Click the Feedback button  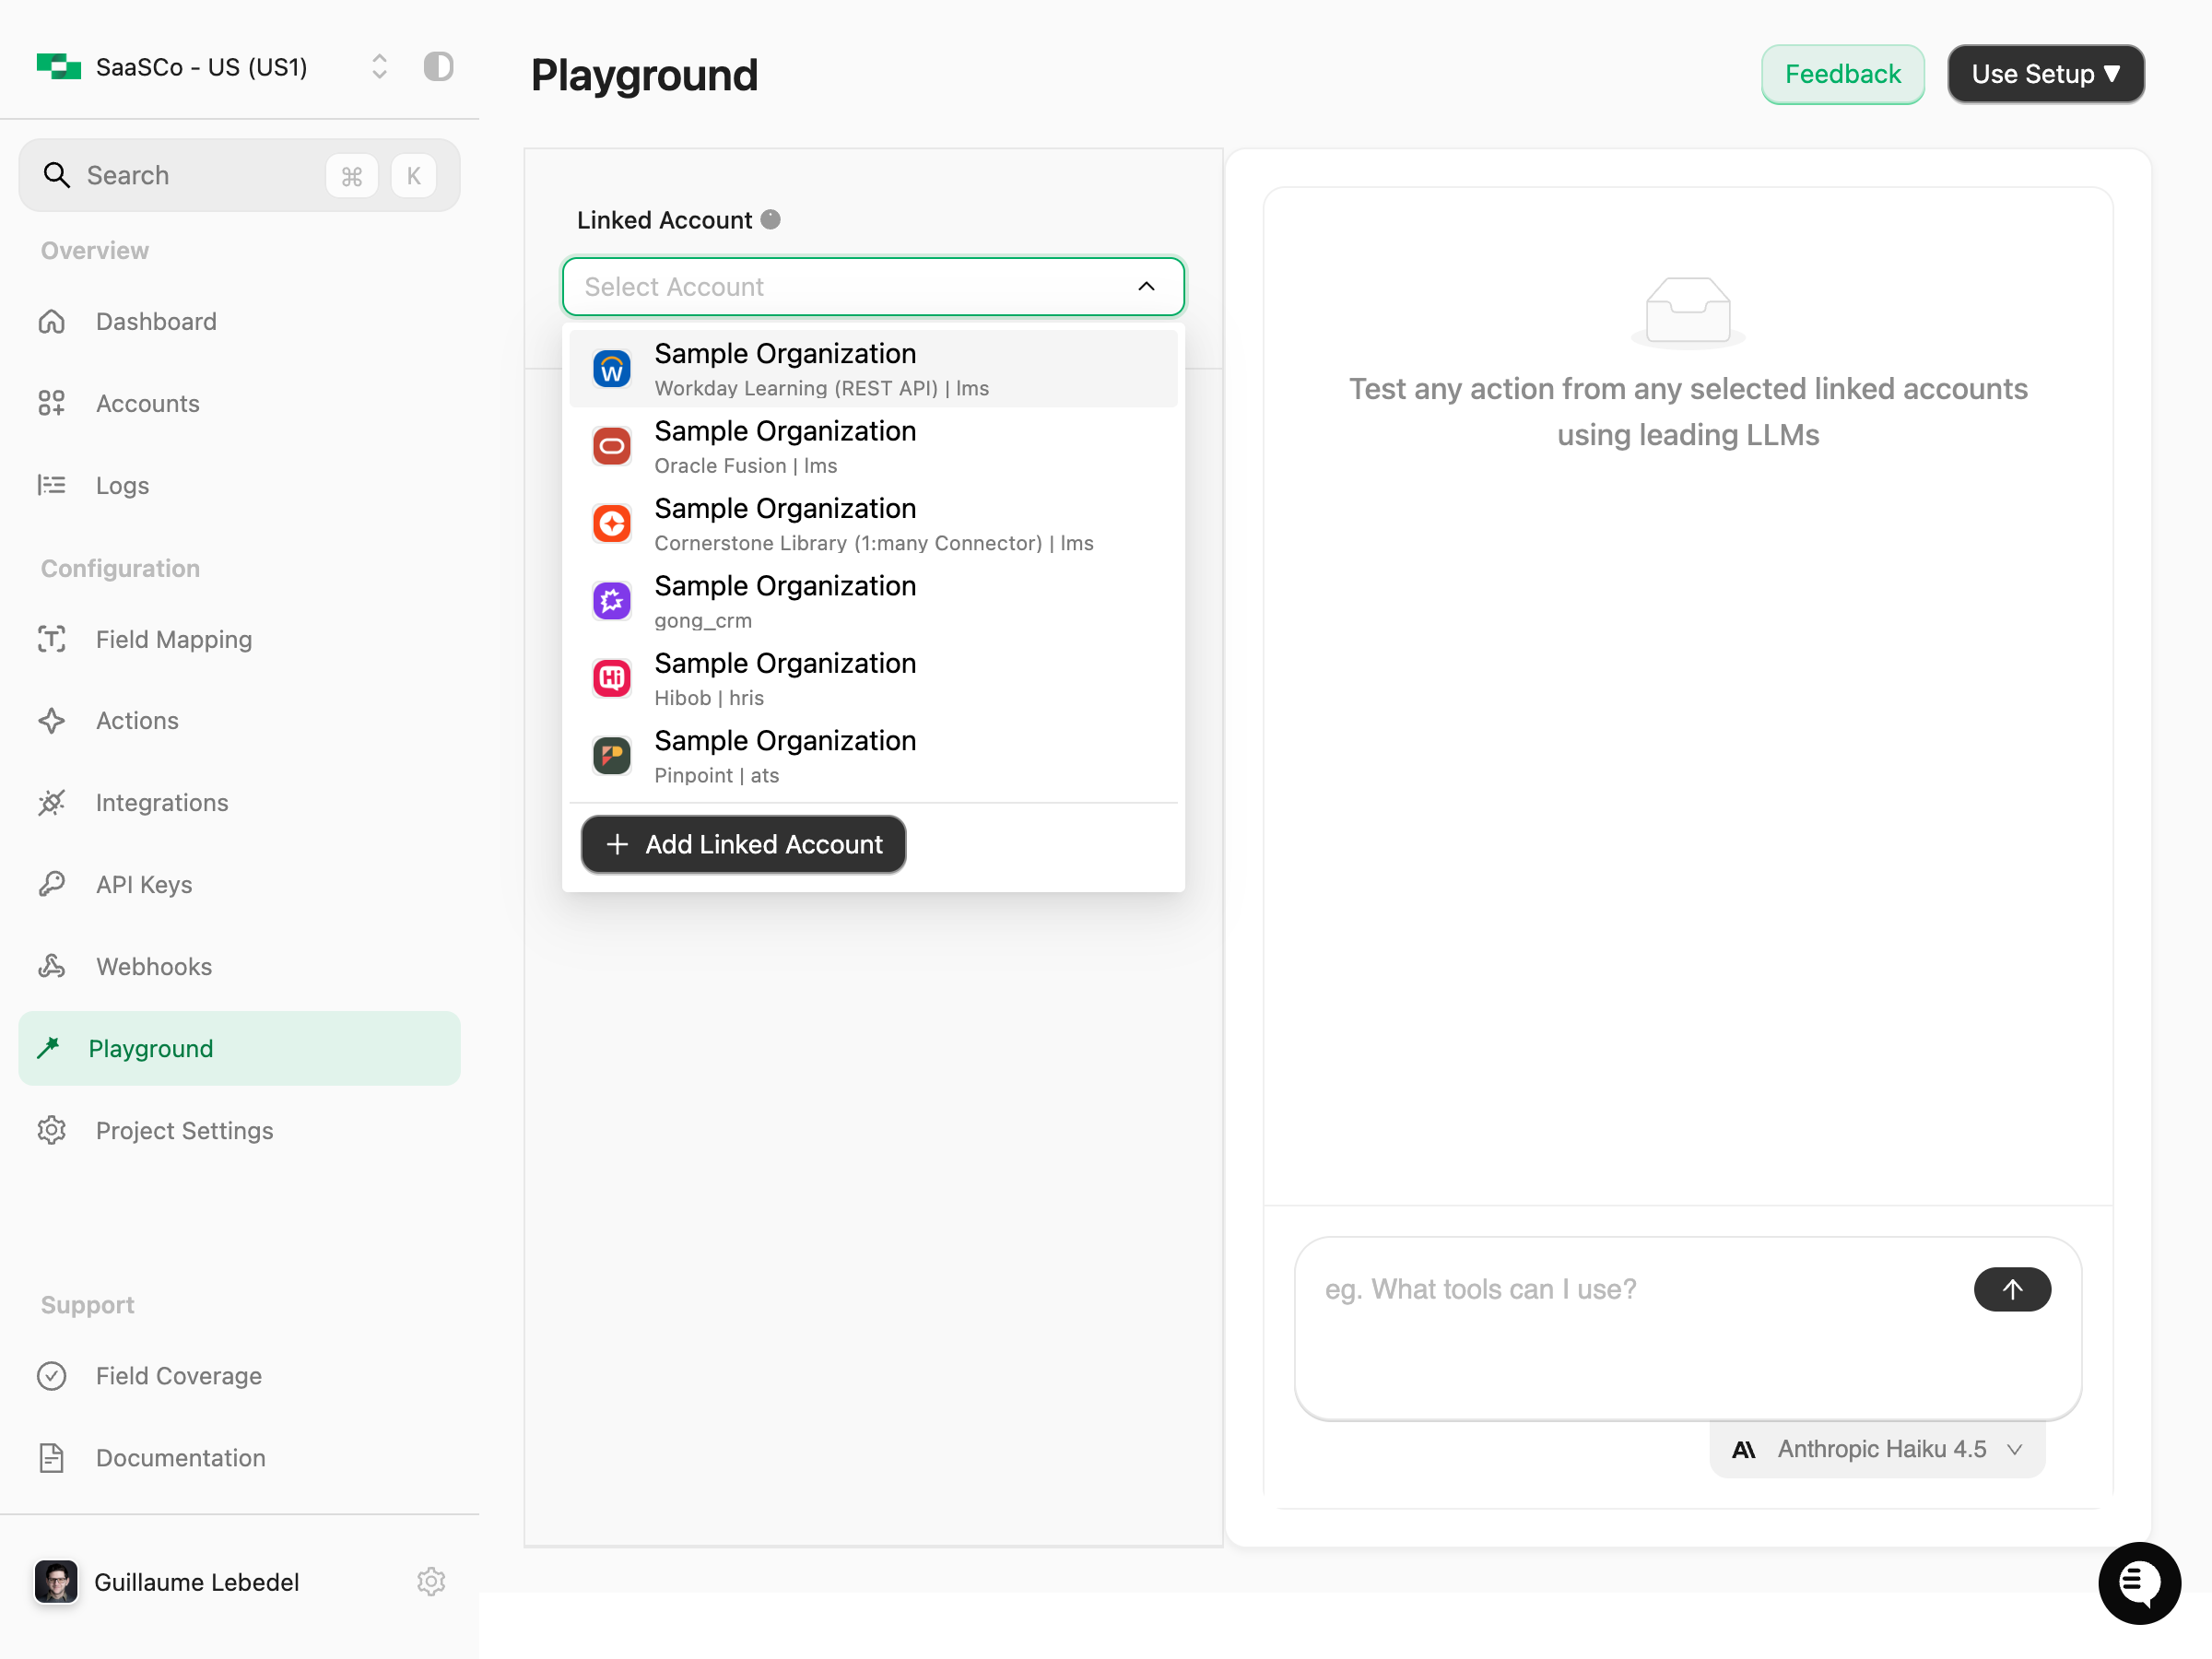[x=1842, y=74]
